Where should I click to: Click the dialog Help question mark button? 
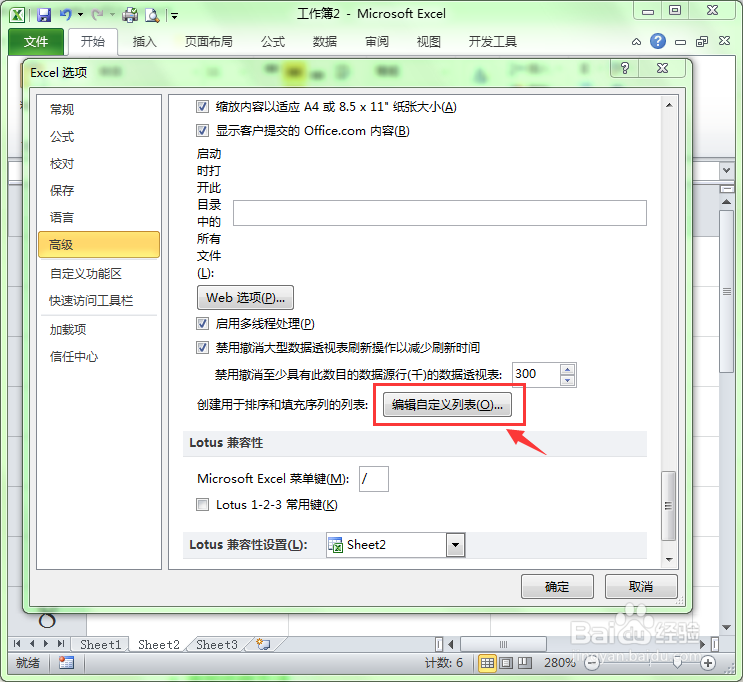625,68
